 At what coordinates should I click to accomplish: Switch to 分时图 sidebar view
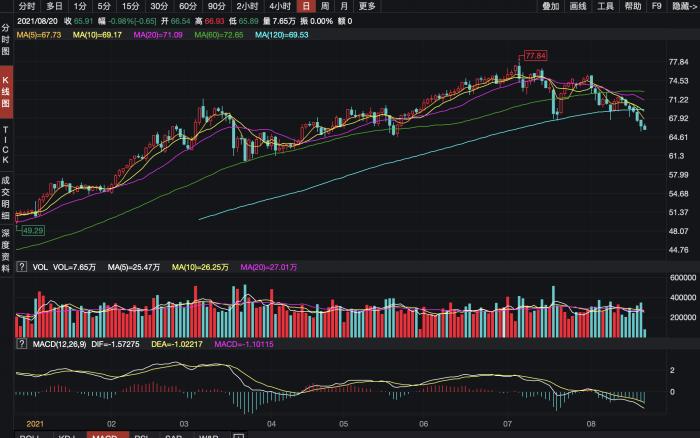[6, 42]
